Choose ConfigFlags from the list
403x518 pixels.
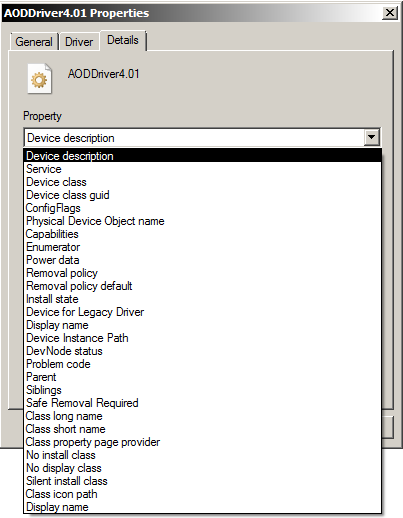point(203,208)
